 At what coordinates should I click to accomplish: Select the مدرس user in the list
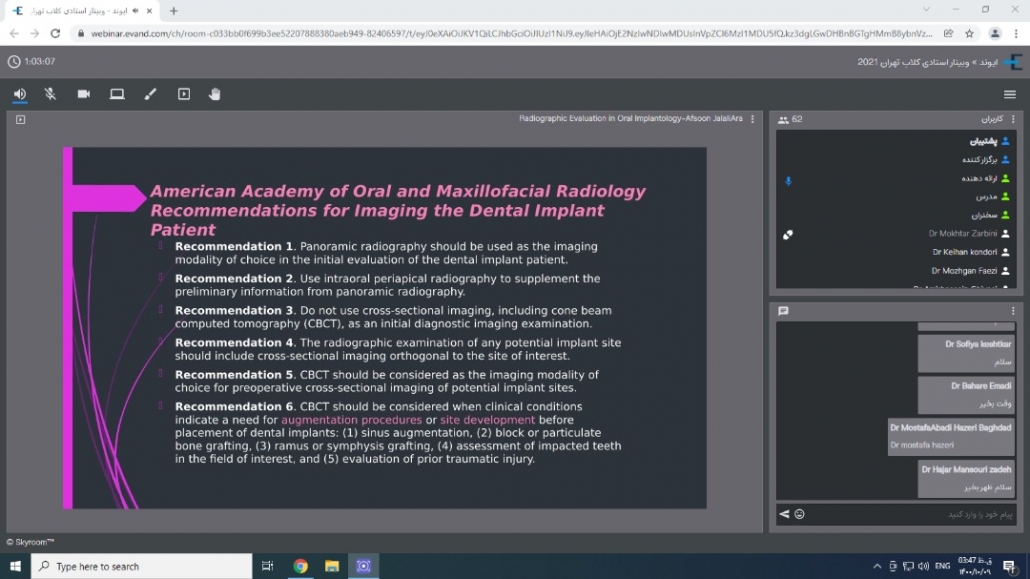click(993, 197)
